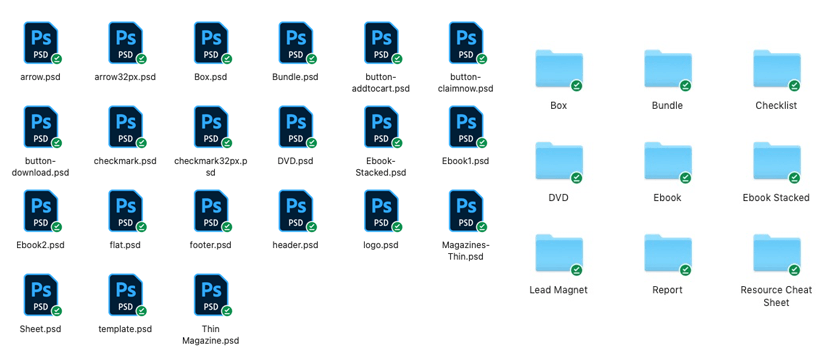The height and width of the screenshot is (360, 825).
Task: Click the 'Ebook Stacked' folder name label
Action: tap(776, 198)
